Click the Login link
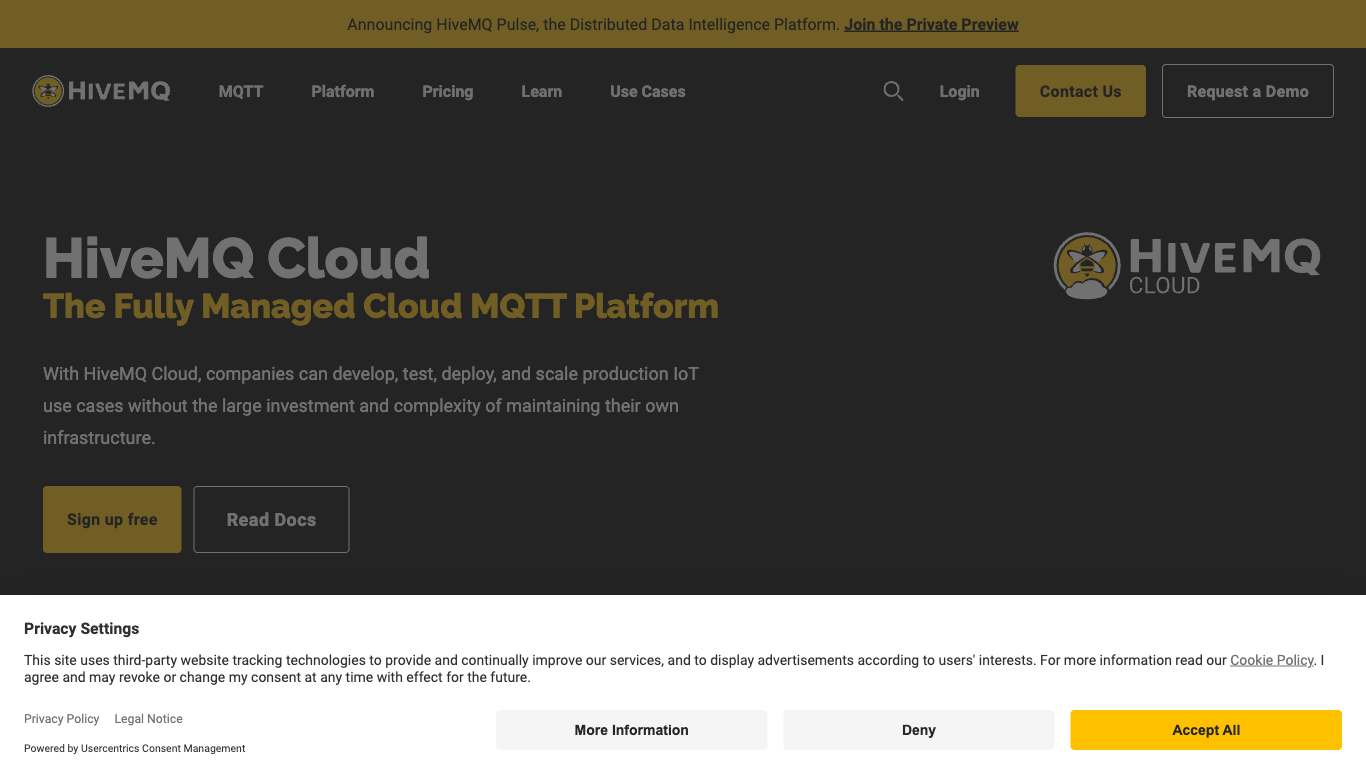Screen dimensions: 1366x768 click(x=959, y=91)
